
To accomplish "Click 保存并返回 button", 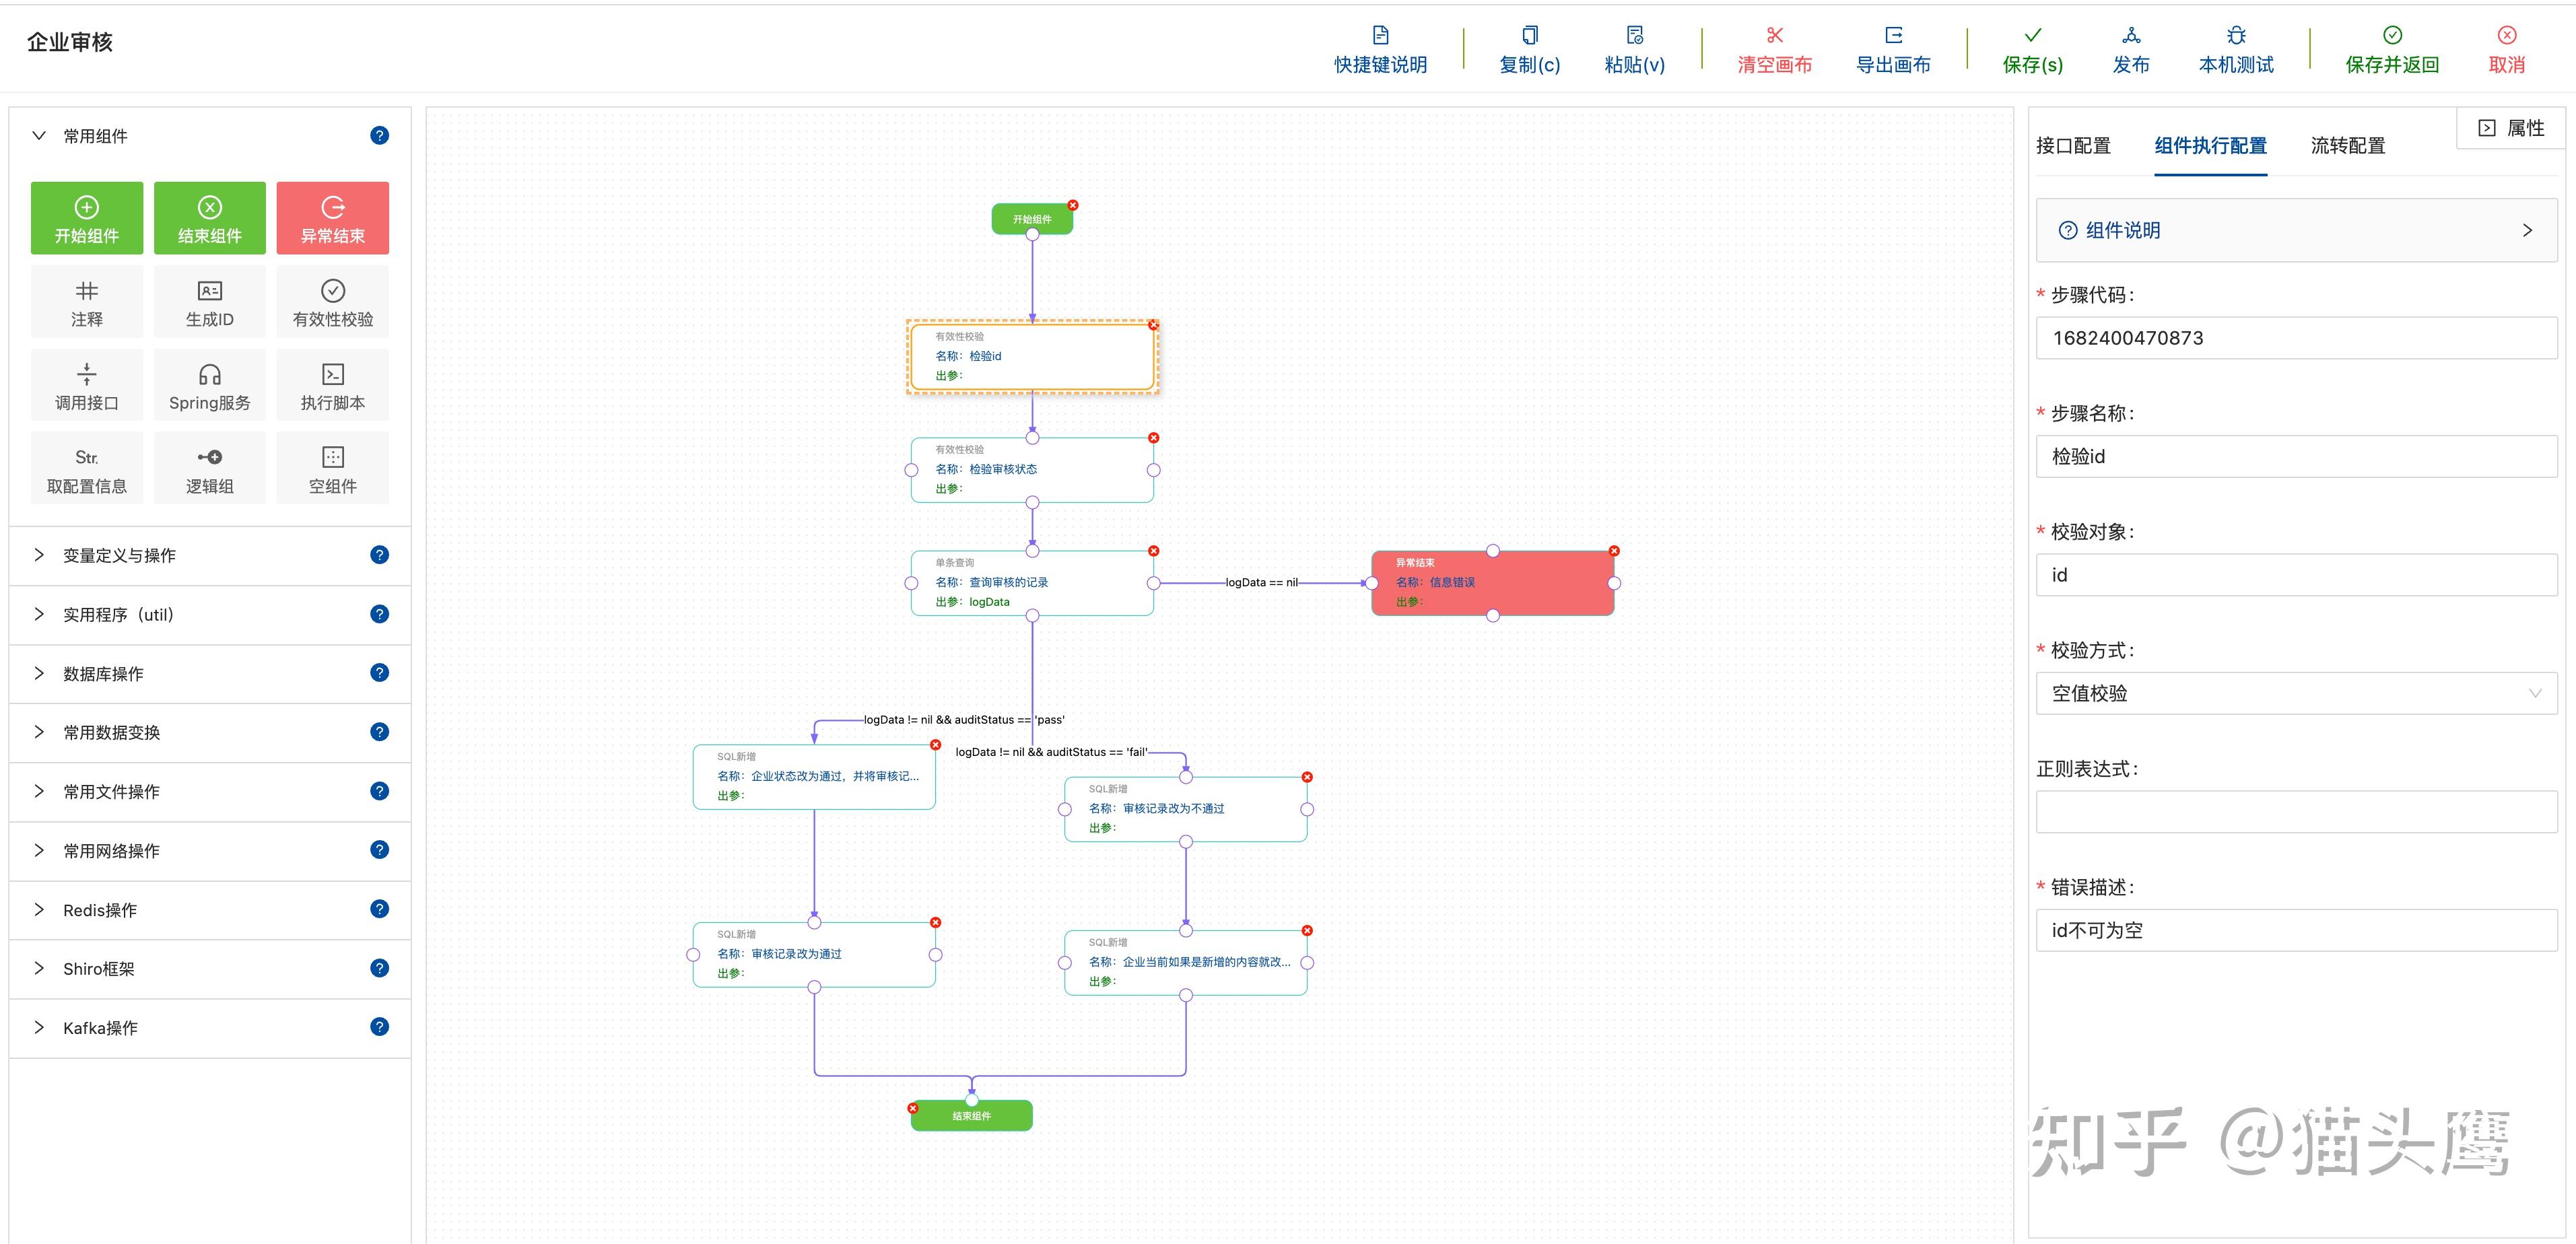I will coord(2391,50).
